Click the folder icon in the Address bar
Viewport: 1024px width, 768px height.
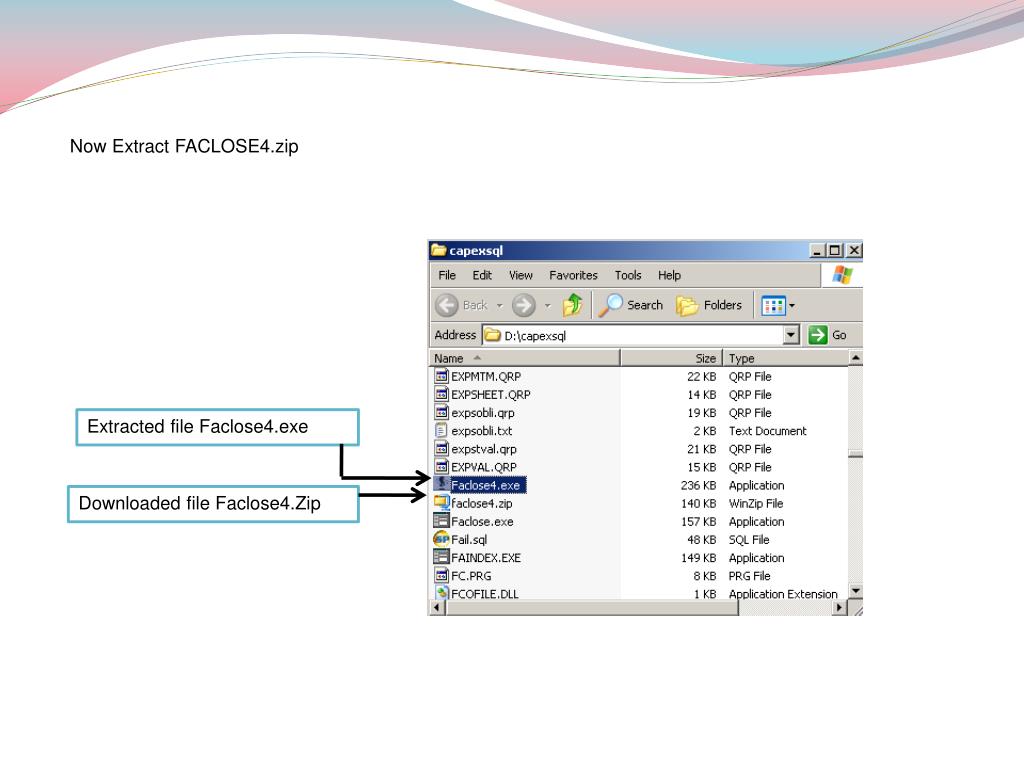pos(492,335)
